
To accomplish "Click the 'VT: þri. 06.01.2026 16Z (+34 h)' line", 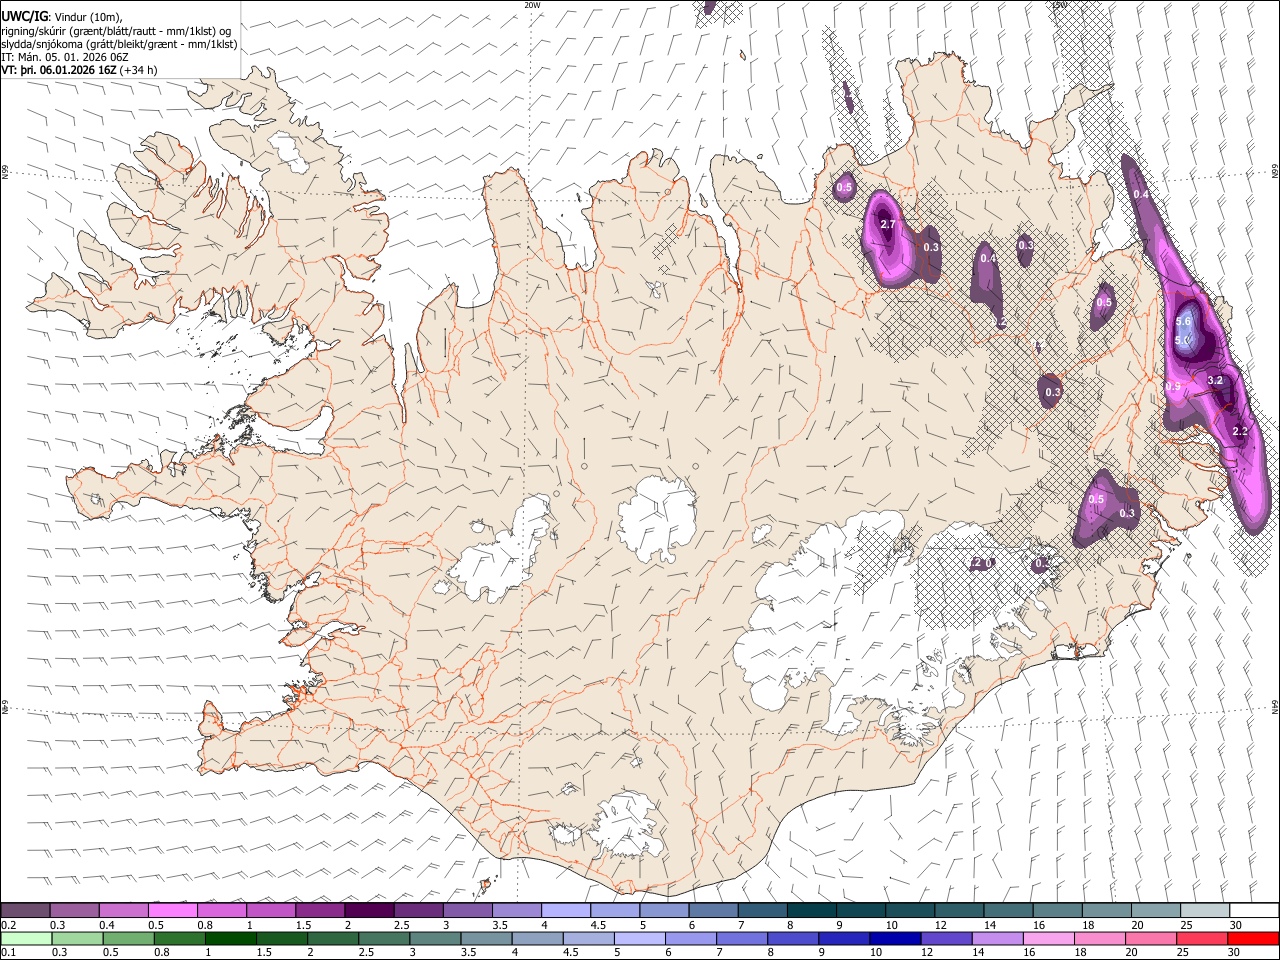I will [x=79, y=70].
